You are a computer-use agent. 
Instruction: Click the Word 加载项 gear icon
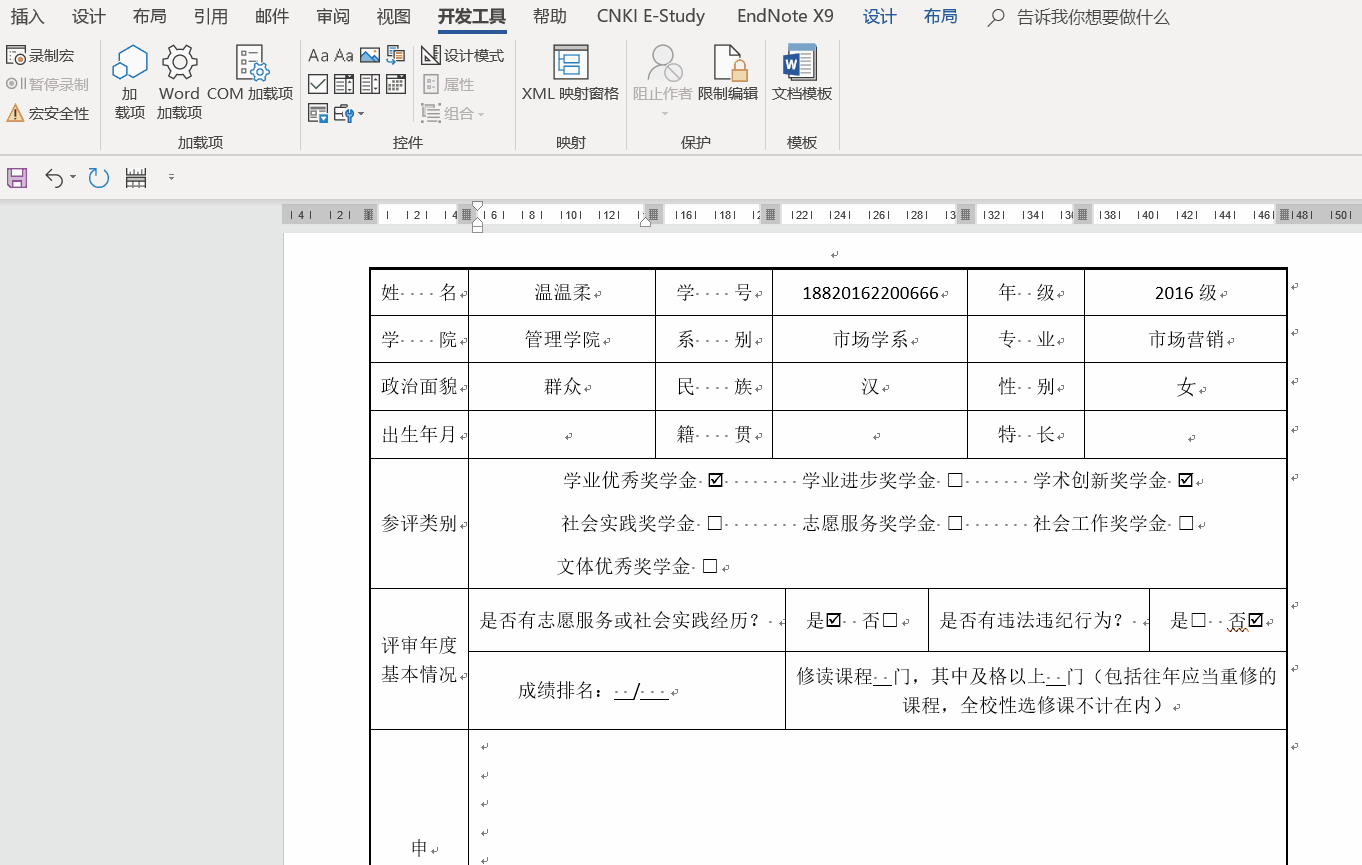click(179, 64)
